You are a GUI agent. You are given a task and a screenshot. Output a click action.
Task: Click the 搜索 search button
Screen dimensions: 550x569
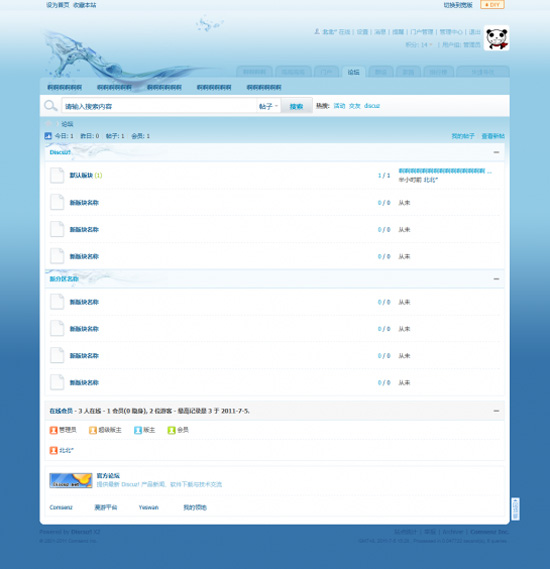coord(296,106)
